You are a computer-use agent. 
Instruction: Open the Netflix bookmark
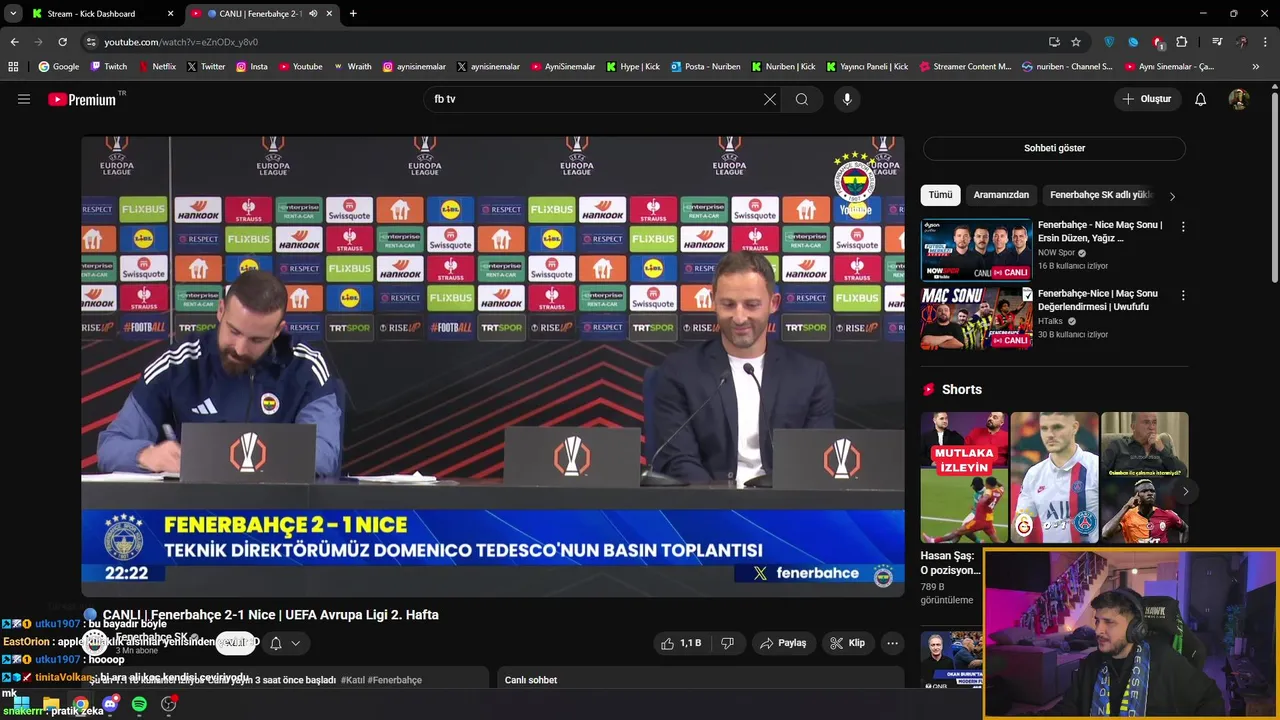(x=157, y=67)
